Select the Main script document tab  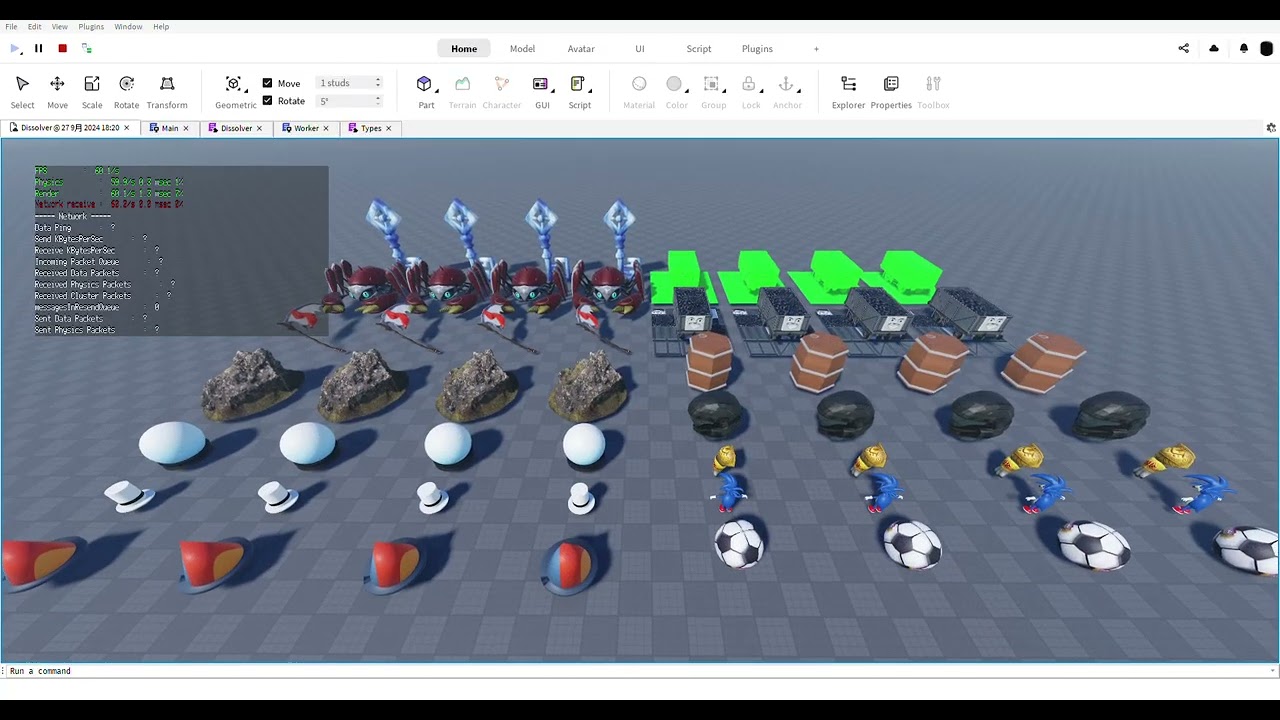click(x=170, y=128)
